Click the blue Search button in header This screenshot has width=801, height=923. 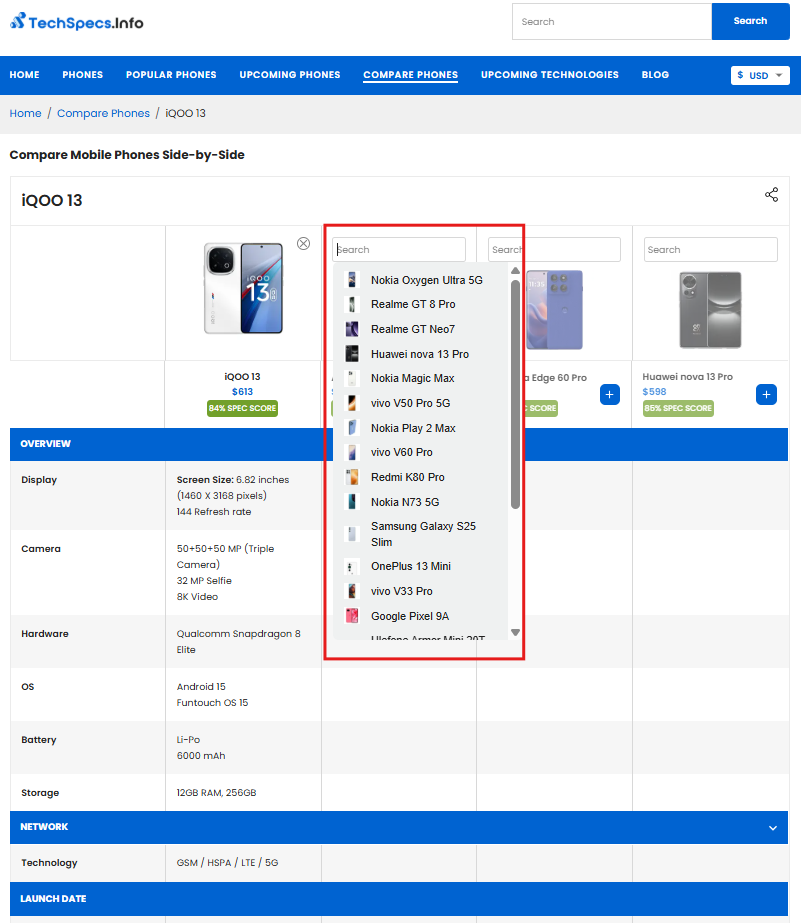pyautogui.click(x=750, y=21)
